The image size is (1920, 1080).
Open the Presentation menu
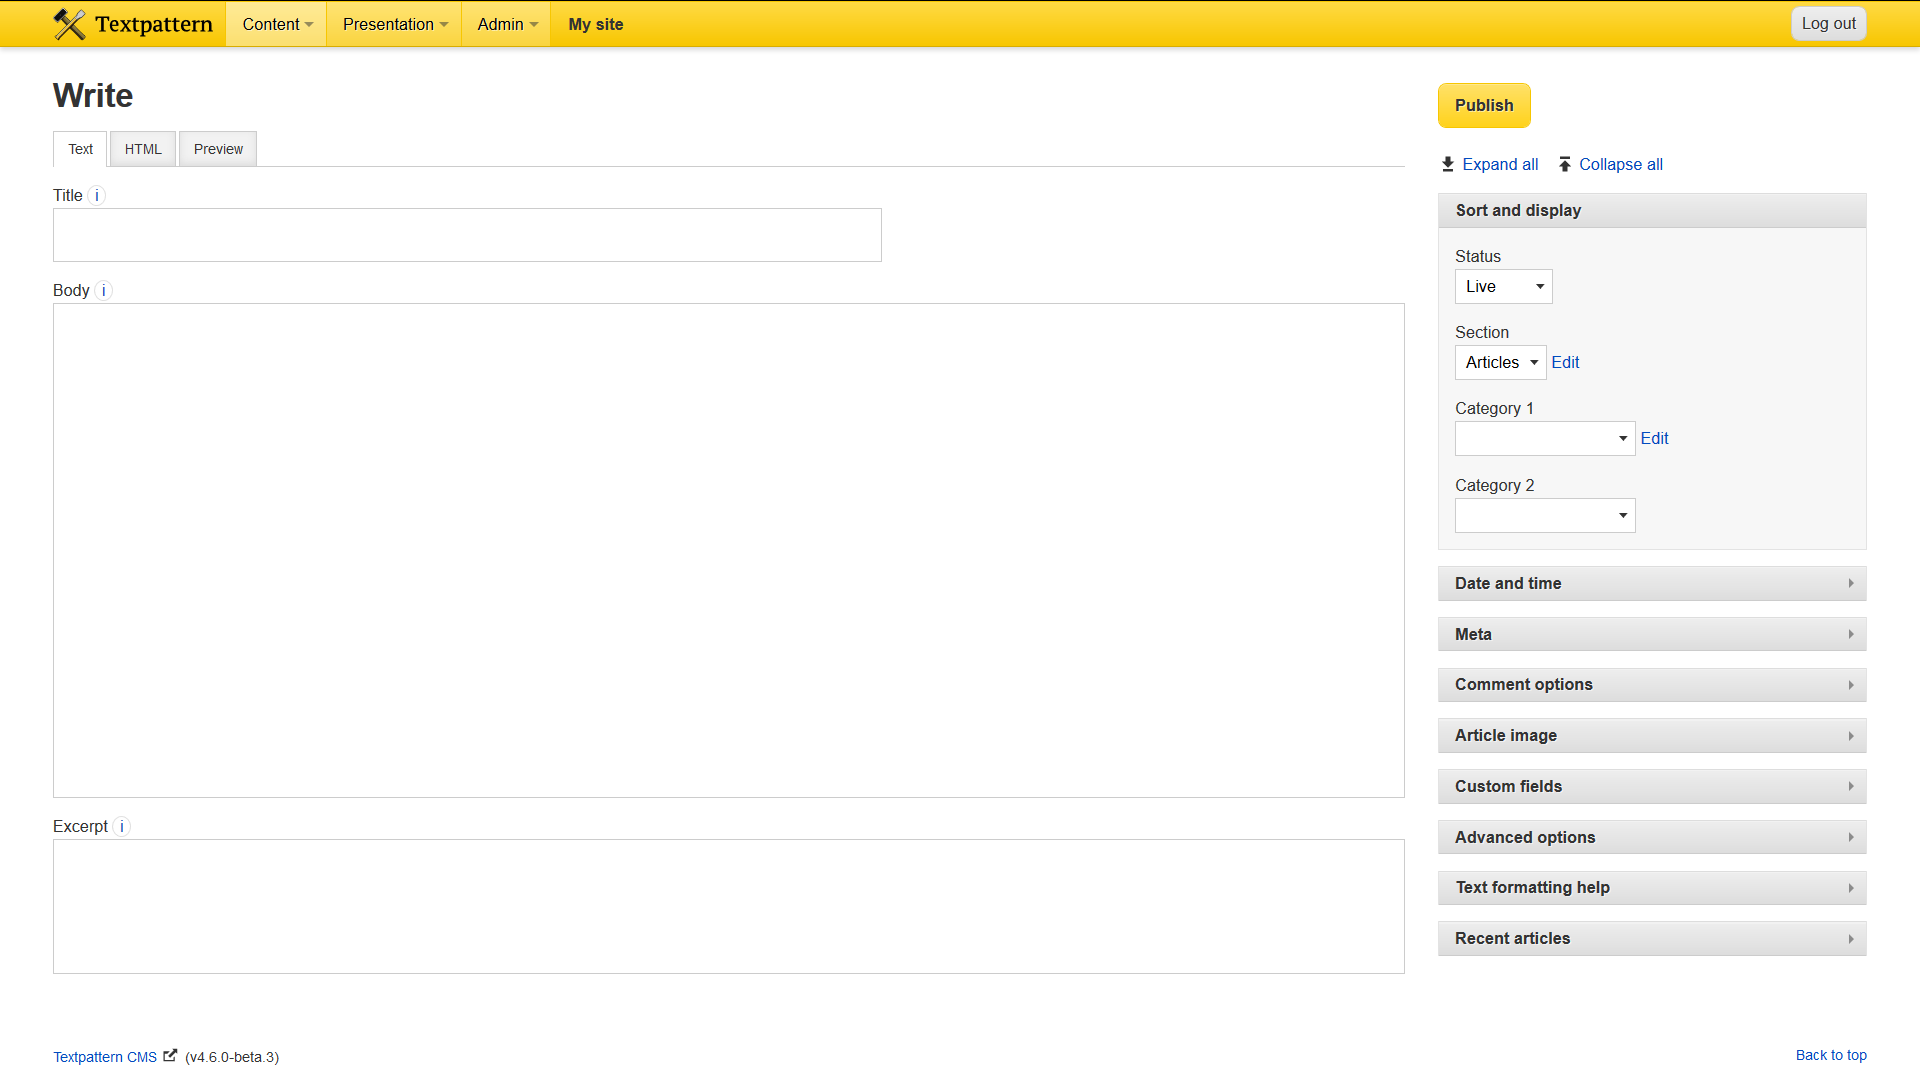[395, 24]
